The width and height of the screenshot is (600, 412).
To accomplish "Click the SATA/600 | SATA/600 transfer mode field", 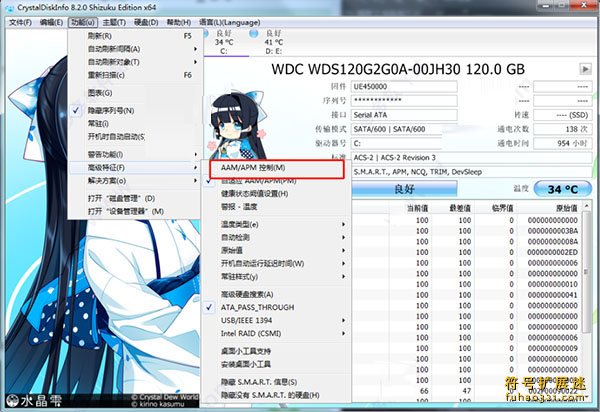I will tap(404, 129).
